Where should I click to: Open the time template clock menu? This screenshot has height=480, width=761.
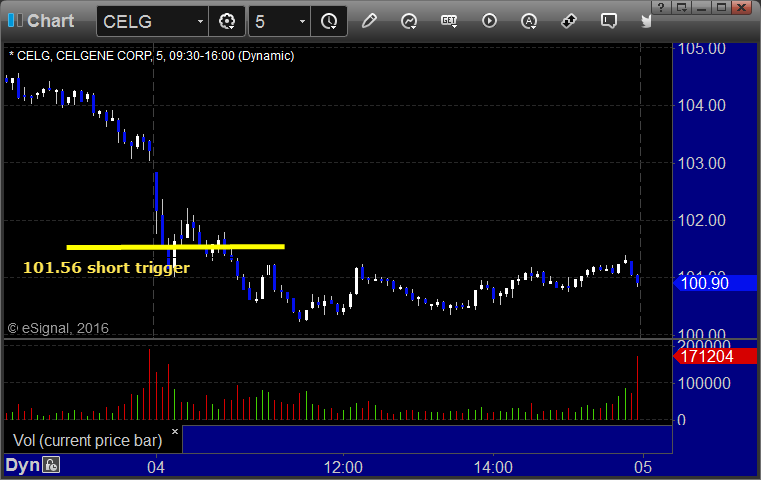coord(329,21)
